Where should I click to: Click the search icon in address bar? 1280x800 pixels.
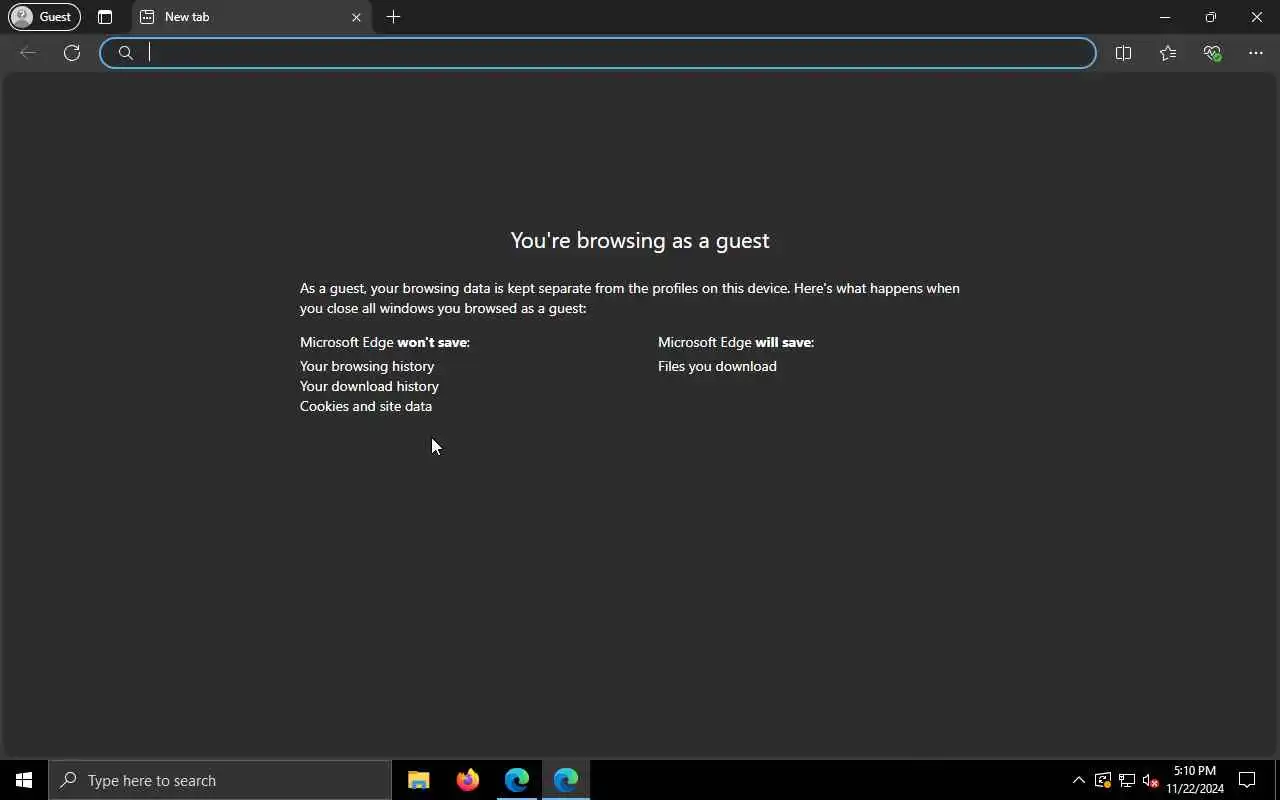(125, 53)
